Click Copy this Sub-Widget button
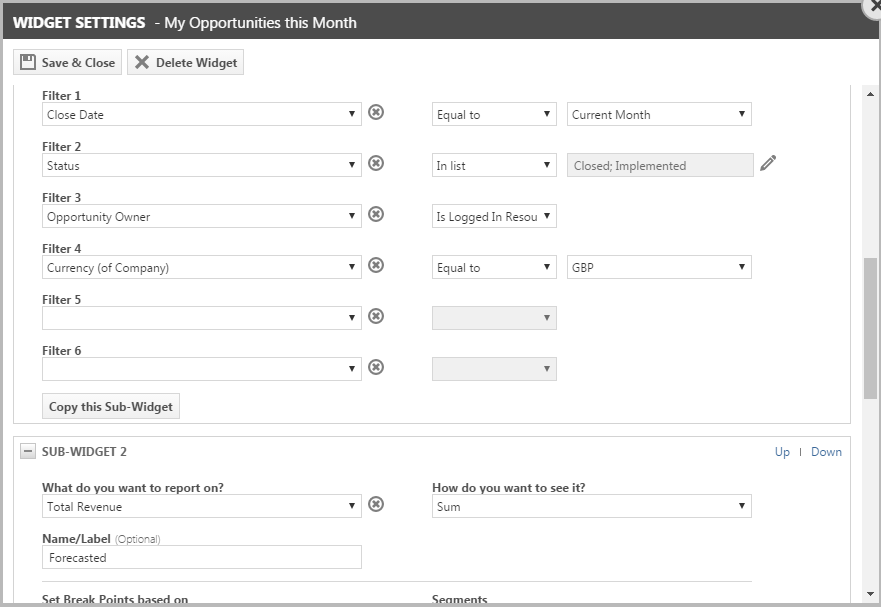 pos(111,406)
